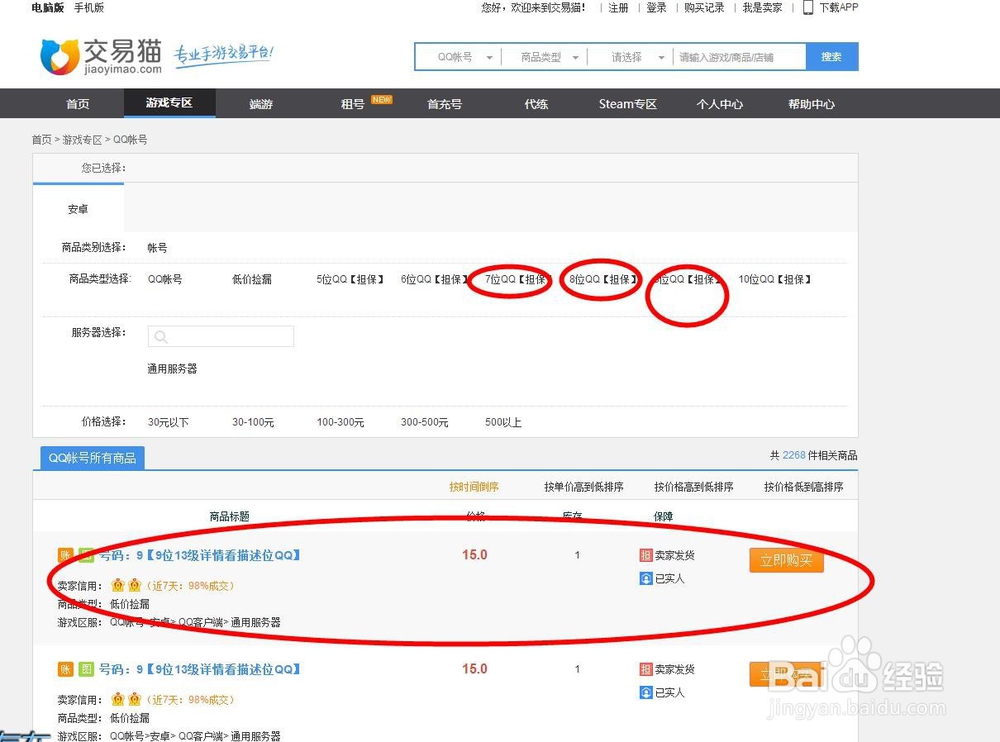Viewport: 1000px width, 742px height.
Task: Sort by 按价格高到低排序
Action: 694,487
